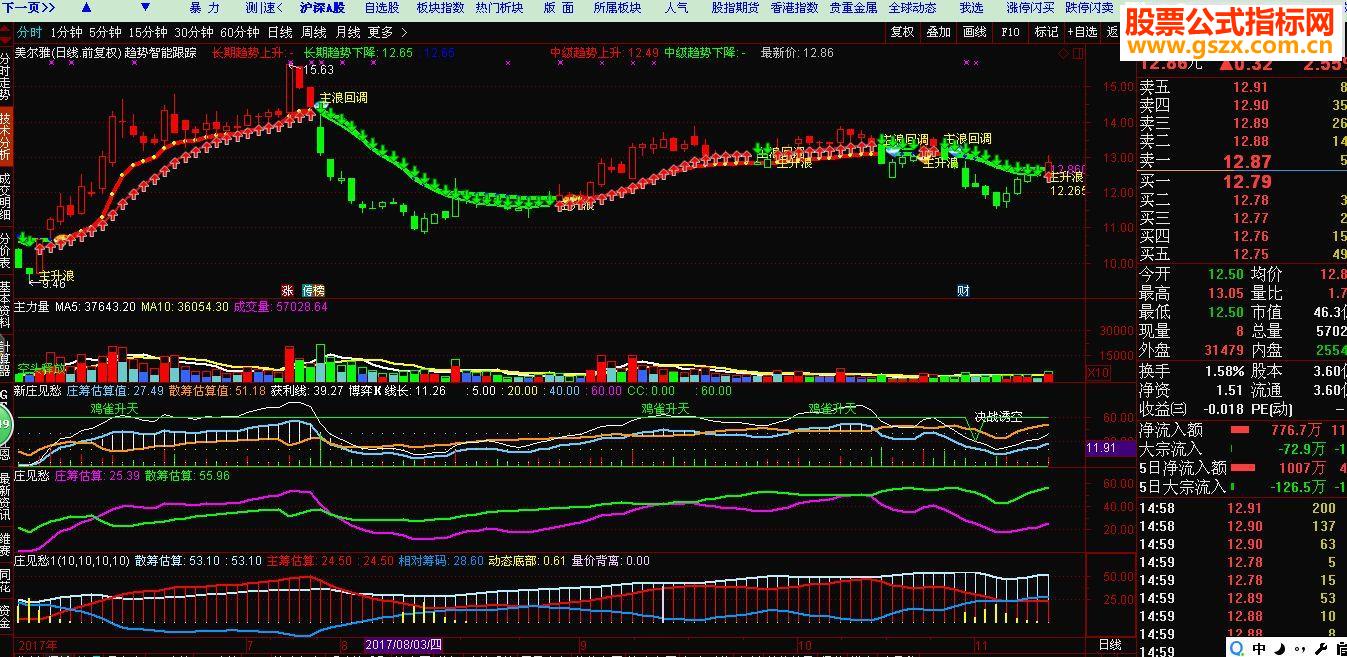The width and height of the screenshot is (1347, 657).
Task: Switch to 日线 daily chart
Action: click(280, 32)
